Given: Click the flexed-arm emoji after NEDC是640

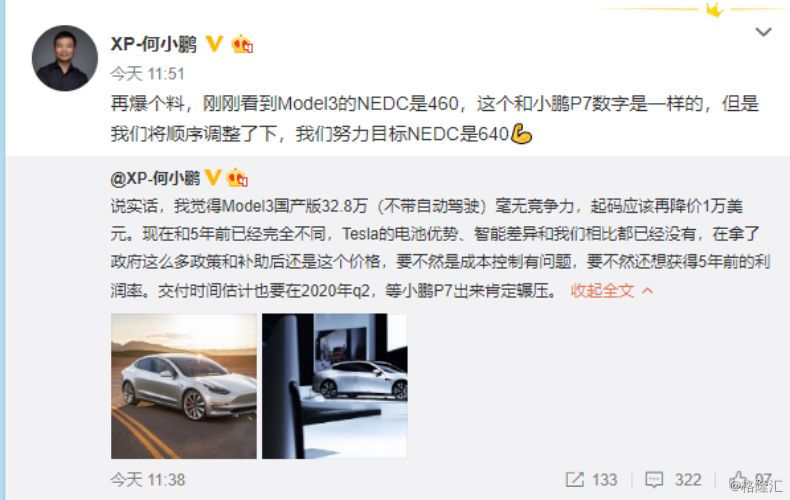Looking at the screenshot, I should pos(521,134).
